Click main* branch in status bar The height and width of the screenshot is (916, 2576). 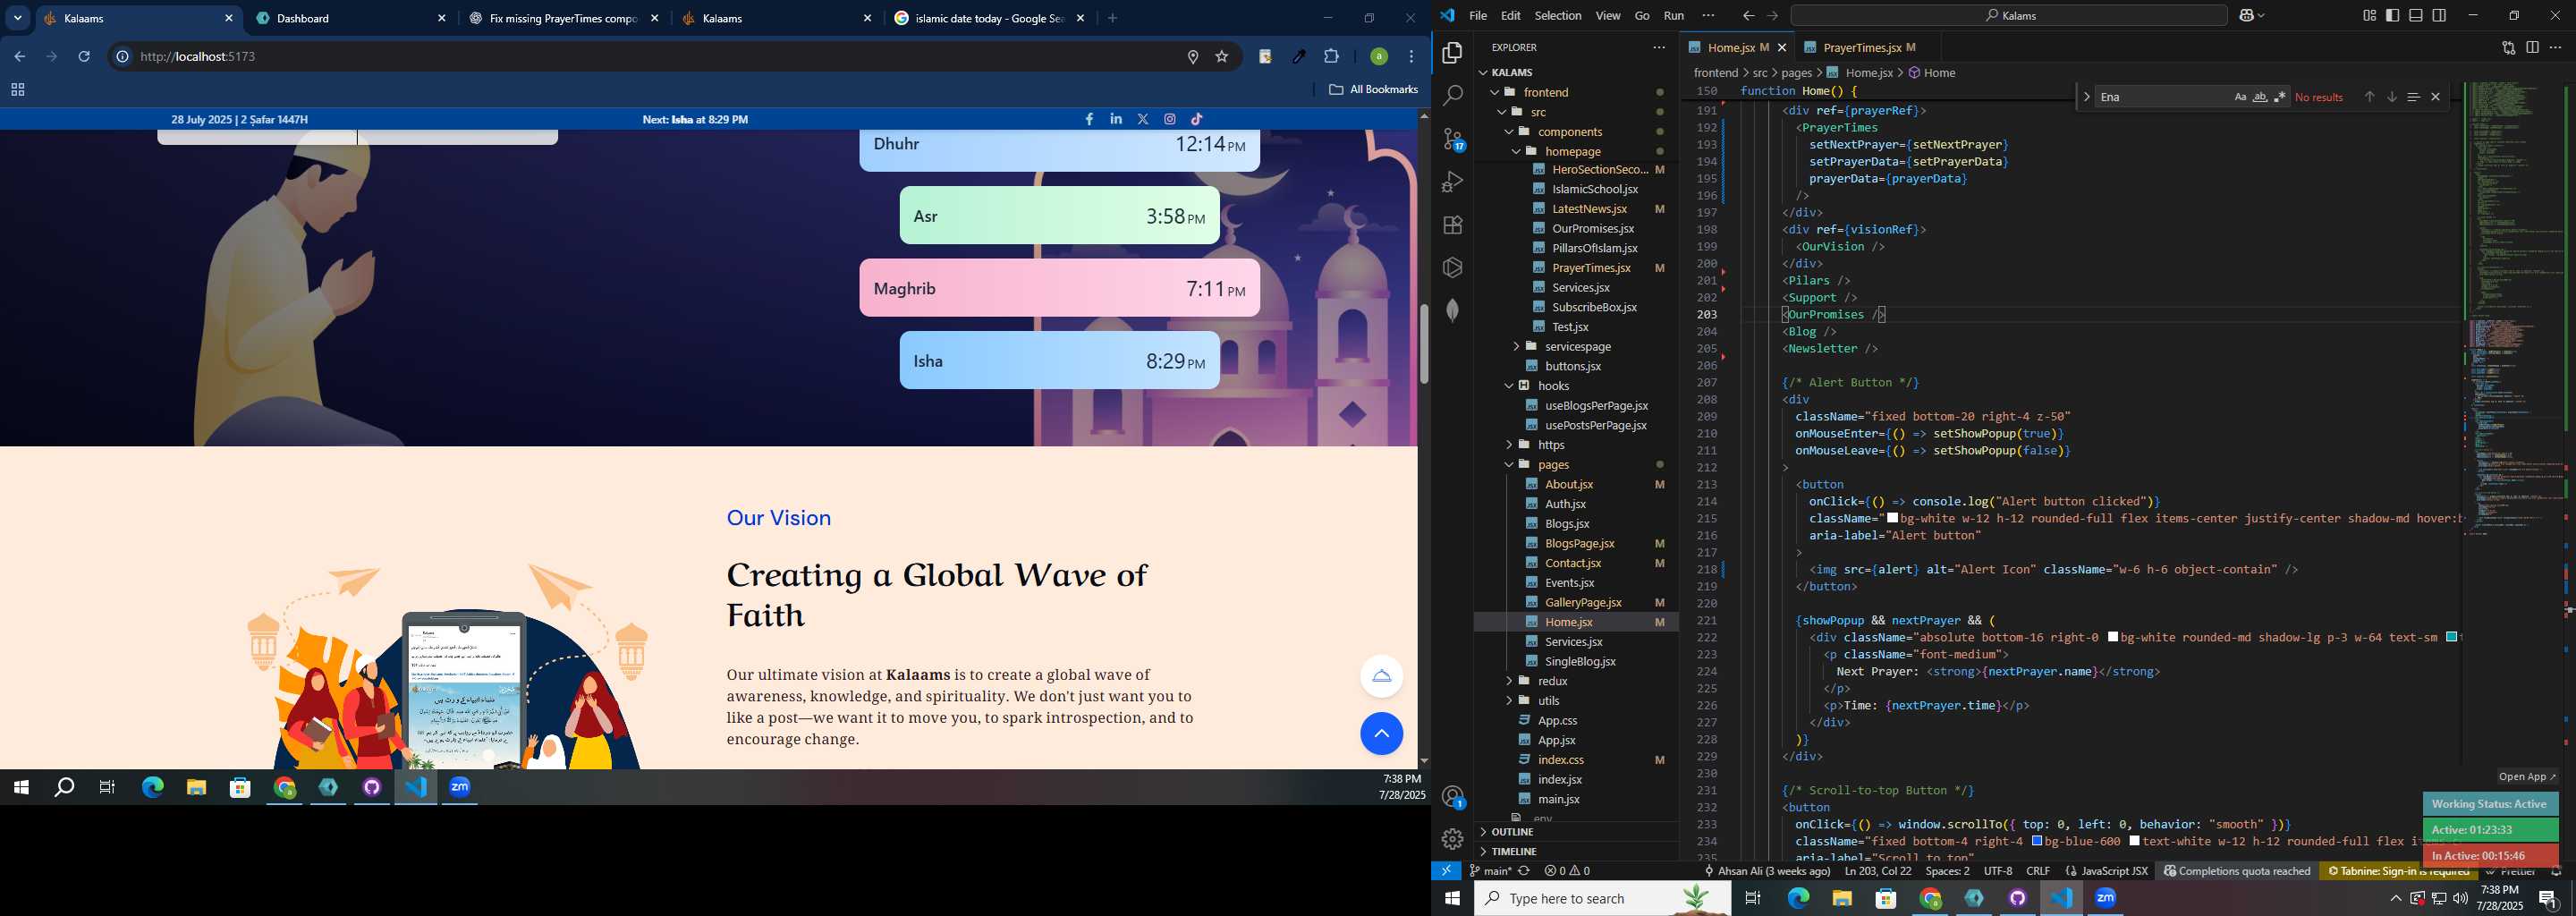pyautogui.click(x=1490, y=871)
